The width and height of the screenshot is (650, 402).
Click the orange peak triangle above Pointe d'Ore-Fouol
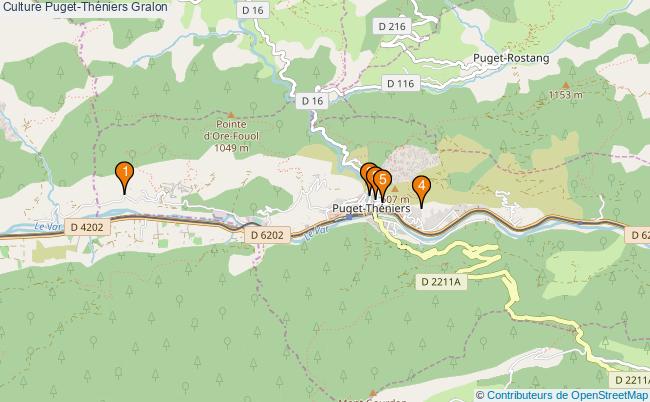coord(231,115)
